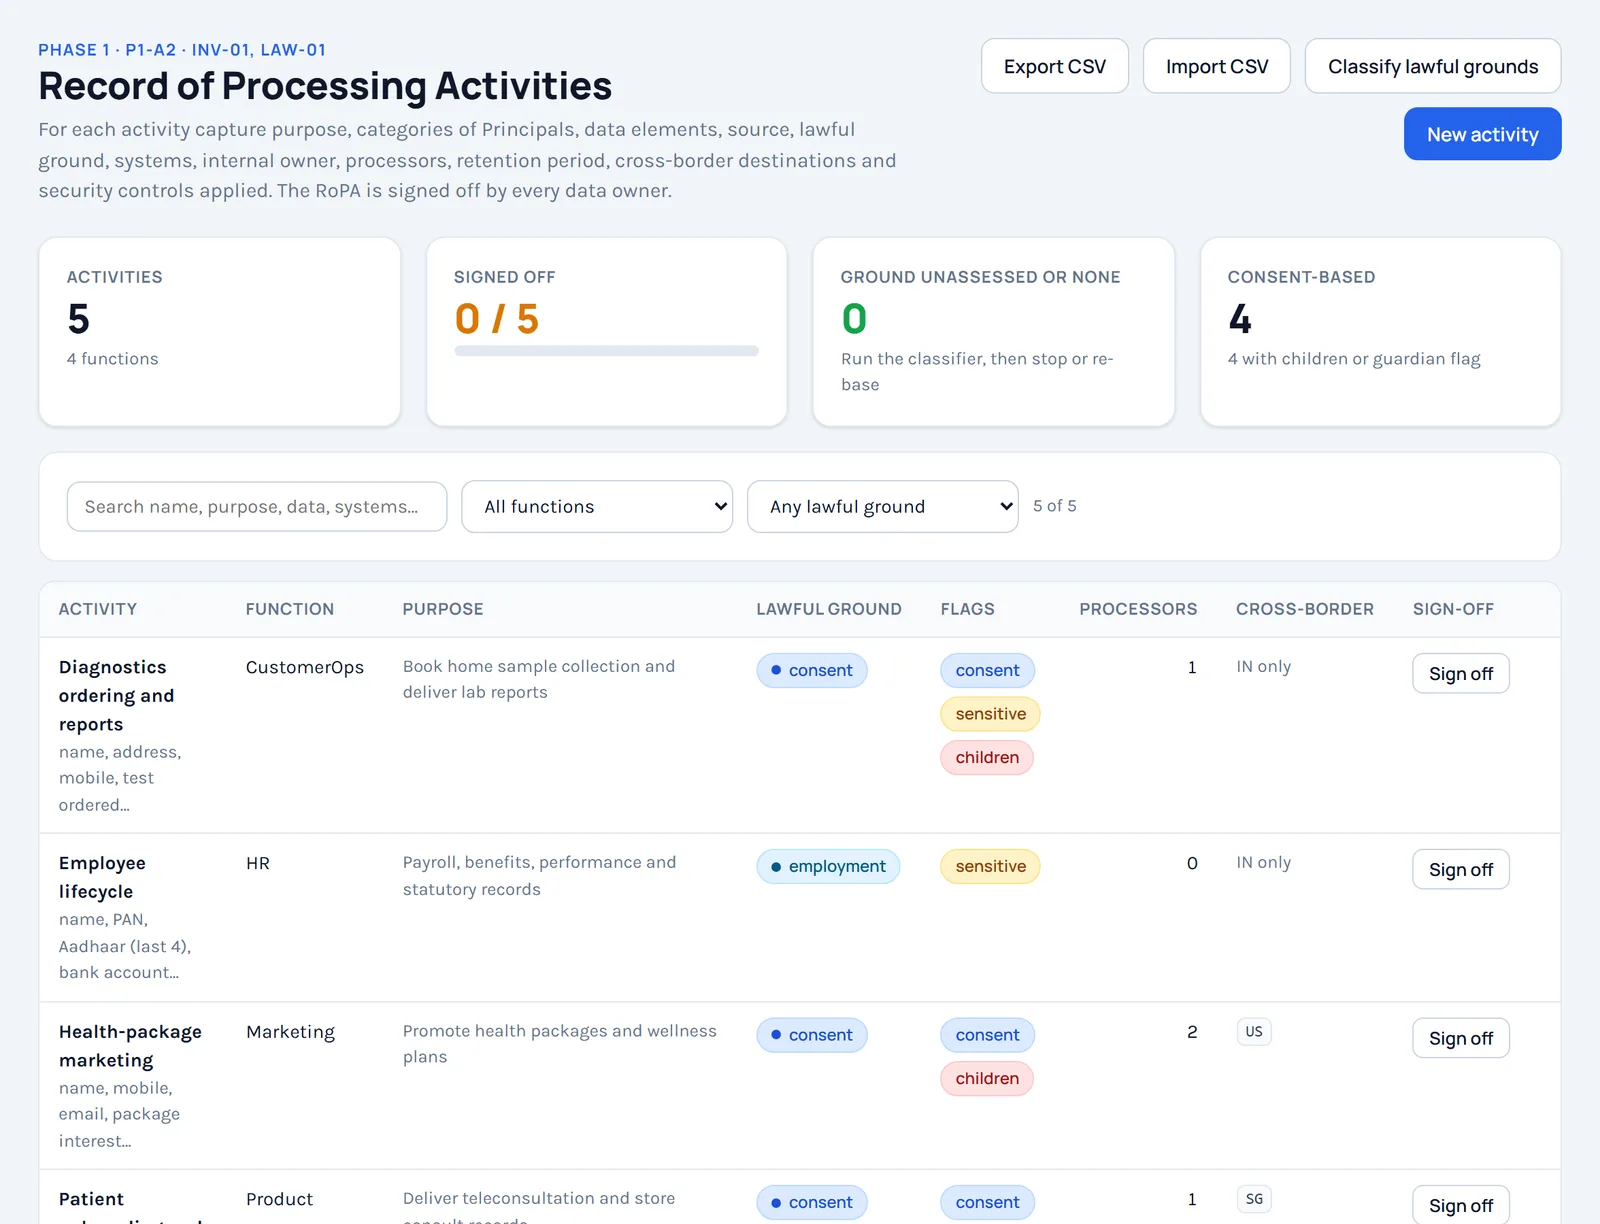Select the Marketing function cell
The width and height of the screenshot is (1600, 1224).
290,1032
